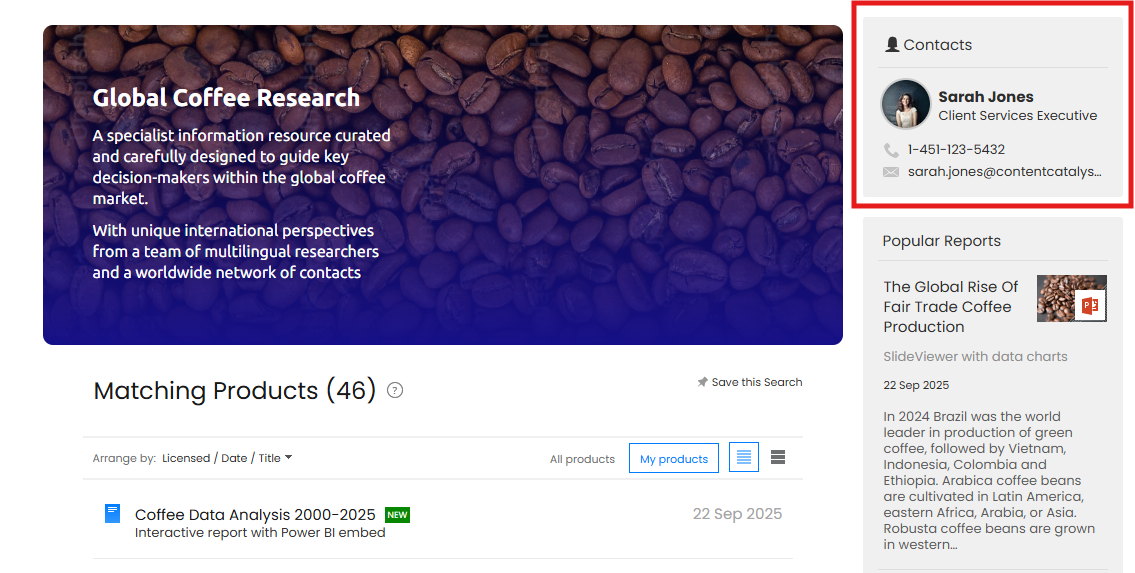This screenshot has height=573, width=1135.
Task: Click the Save this Search link
Action: [x=756, y=382]
